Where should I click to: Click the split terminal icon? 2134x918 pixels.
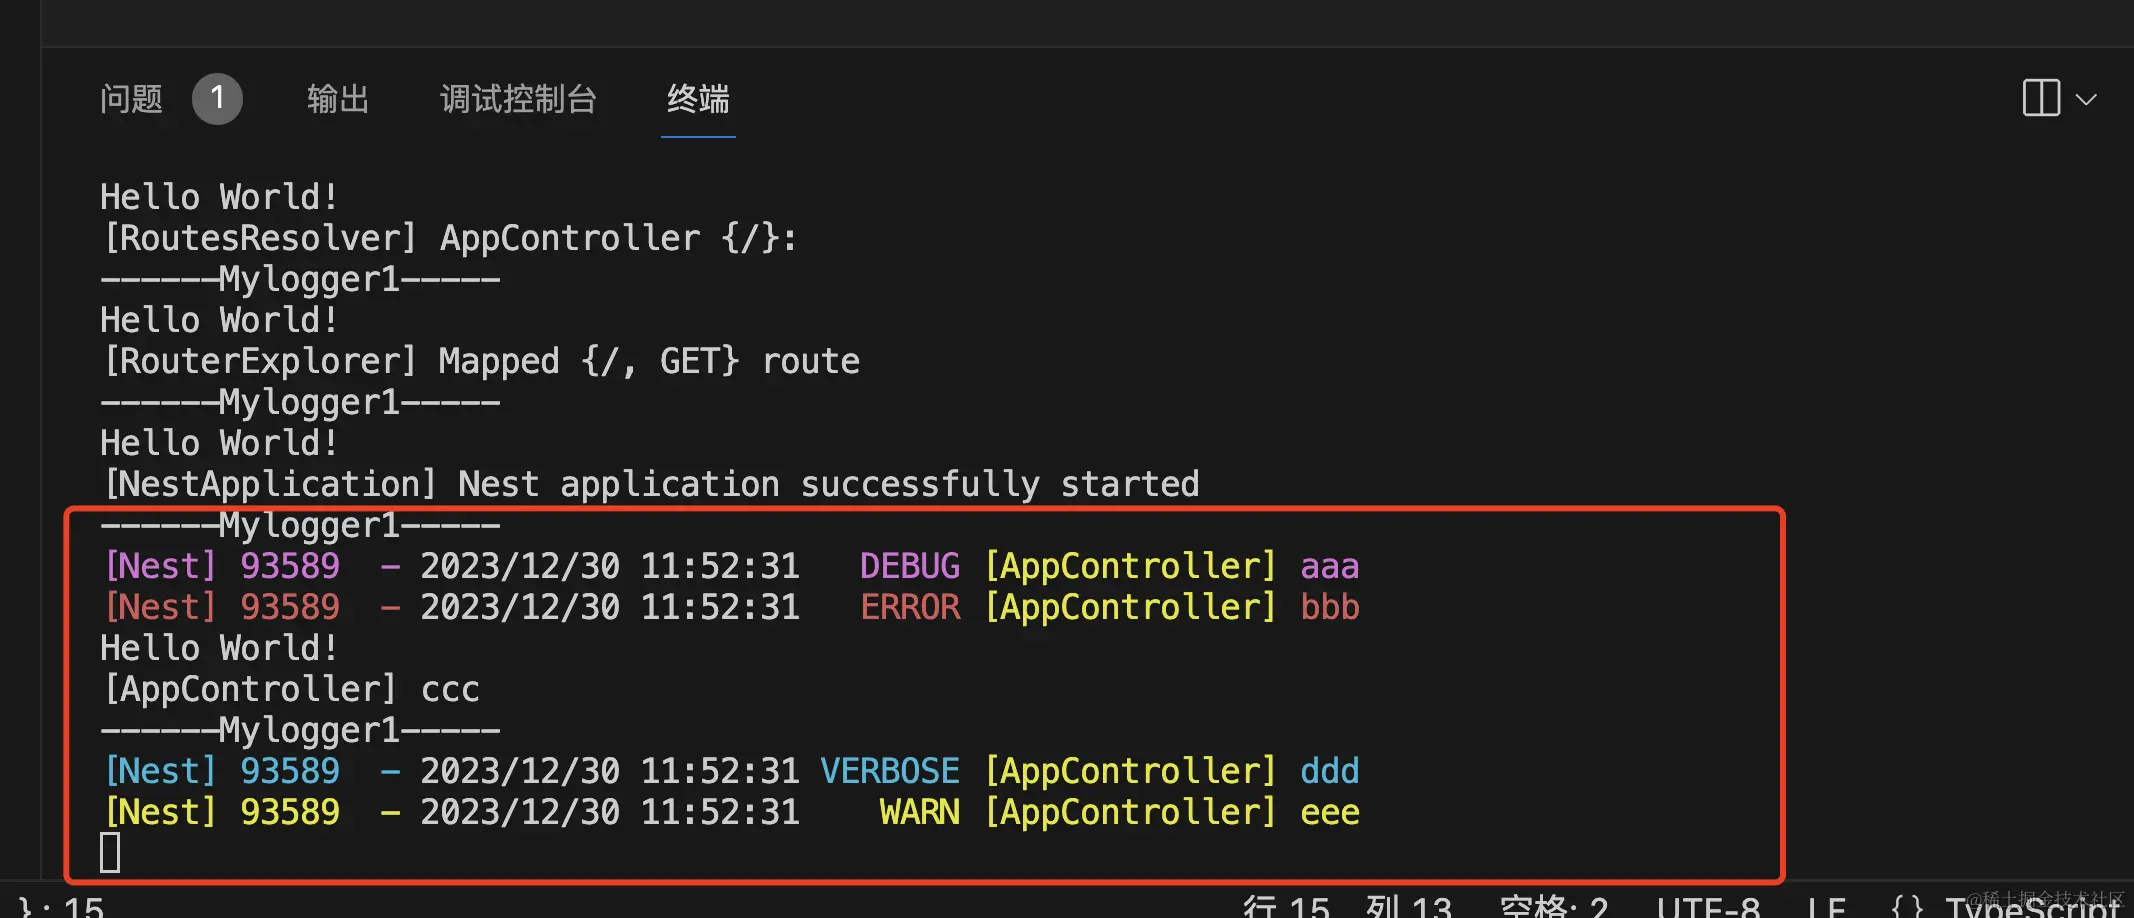tap(2041, 98)
